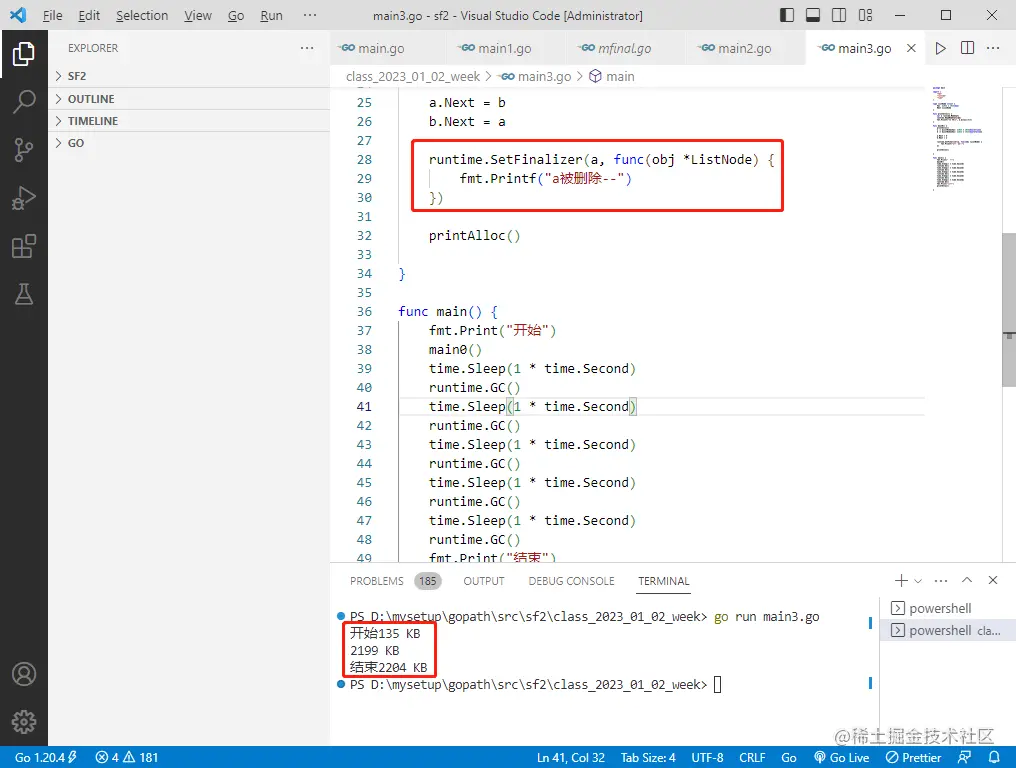1016x768 pixels.
Task: Open the Explorer view in activity bar
Action: [24, 54]
